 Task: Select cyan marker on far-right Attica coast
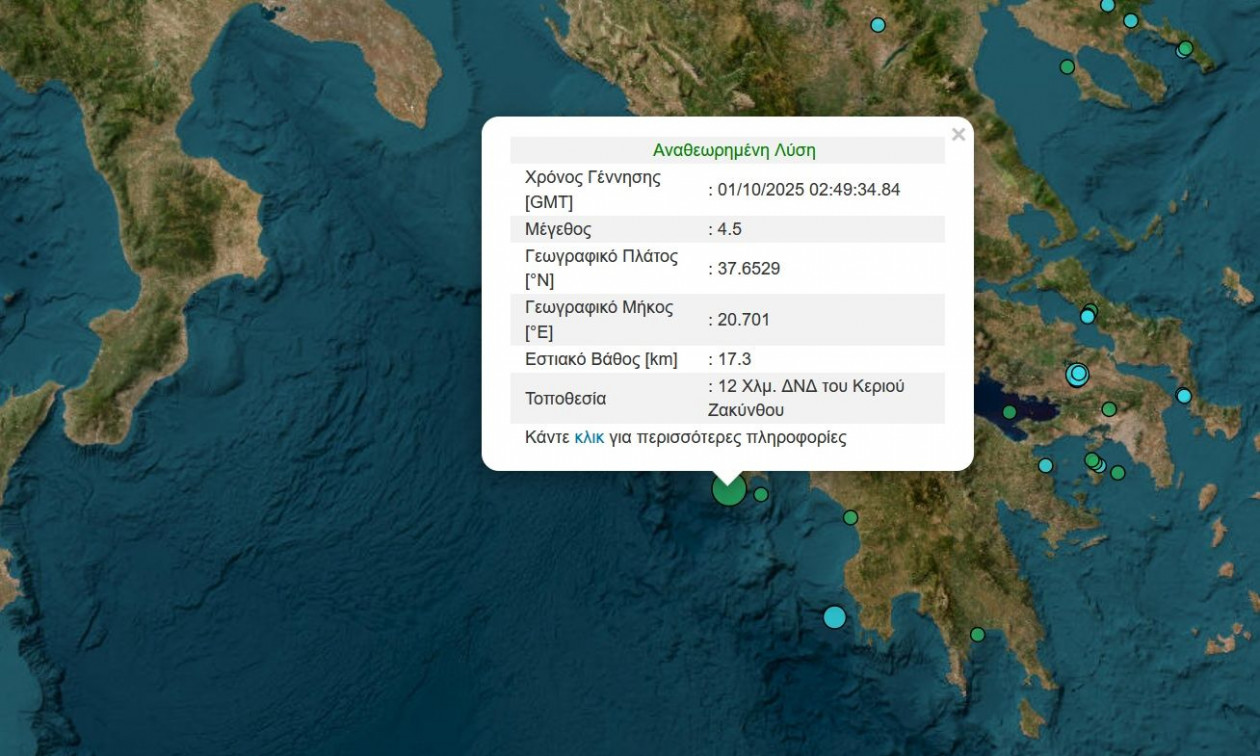(1184, 395)
